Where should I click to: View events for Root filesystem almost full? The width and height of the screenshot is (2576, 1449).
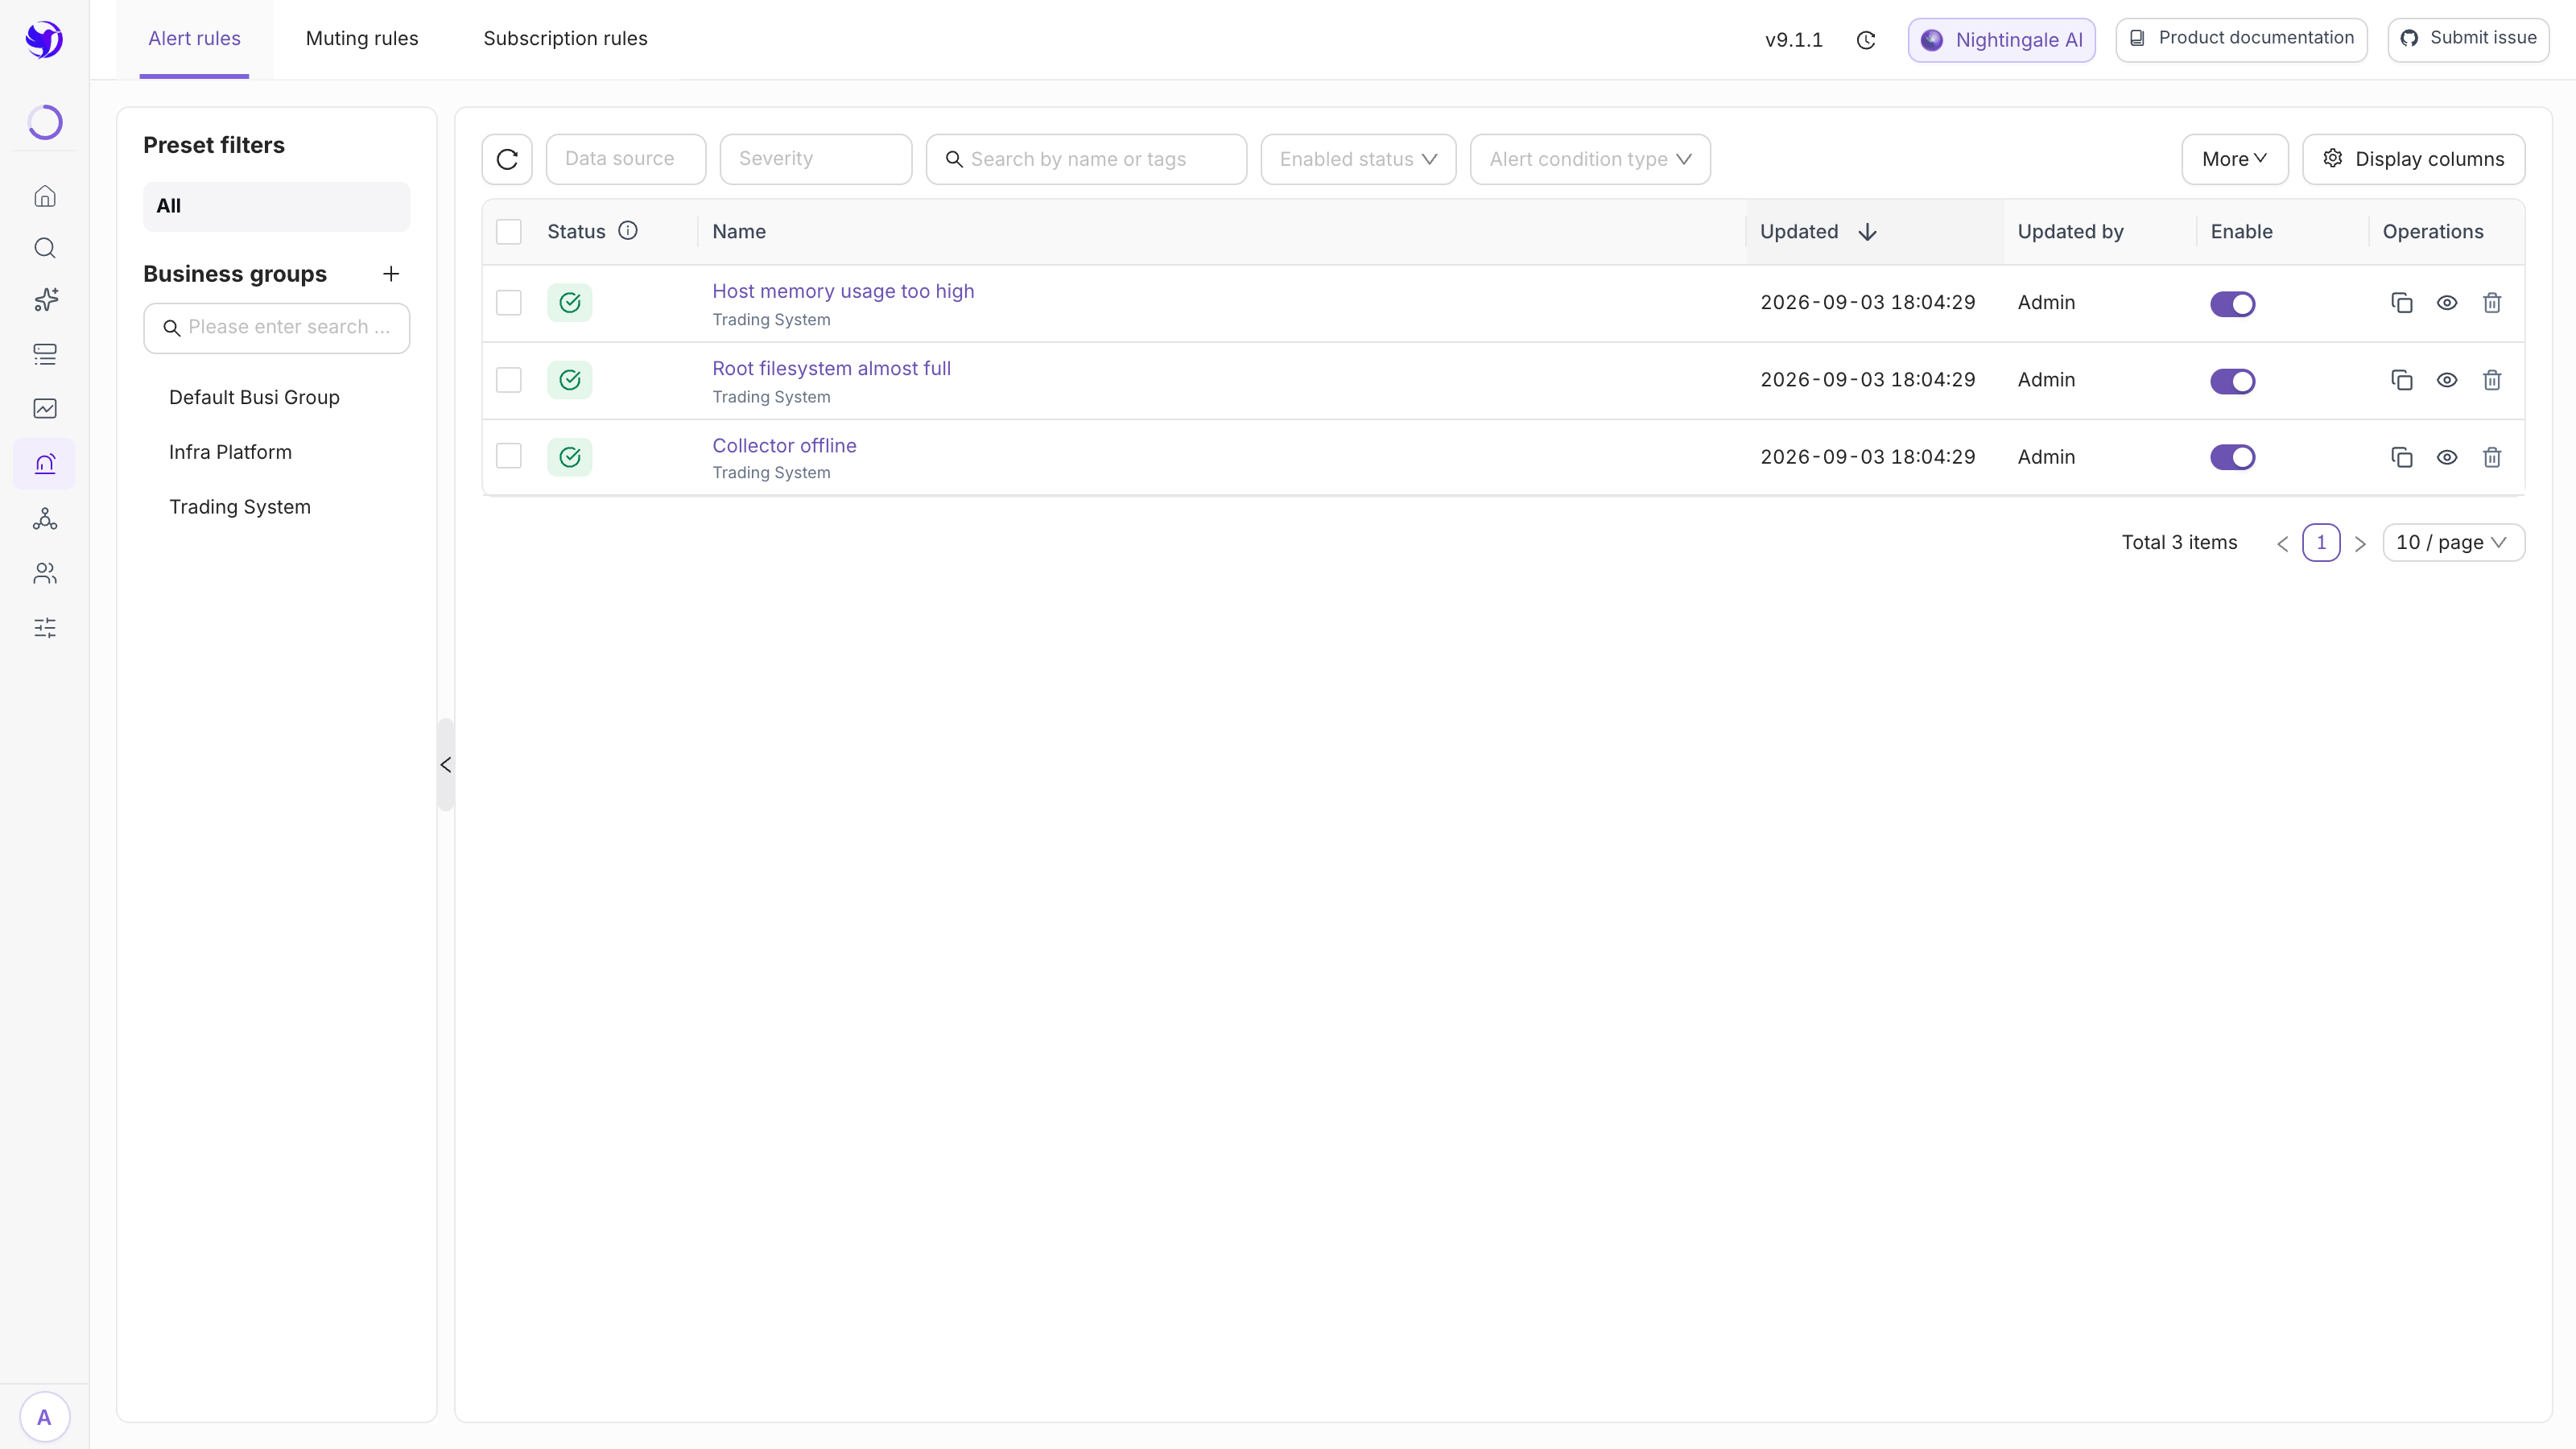(2447, 380)
